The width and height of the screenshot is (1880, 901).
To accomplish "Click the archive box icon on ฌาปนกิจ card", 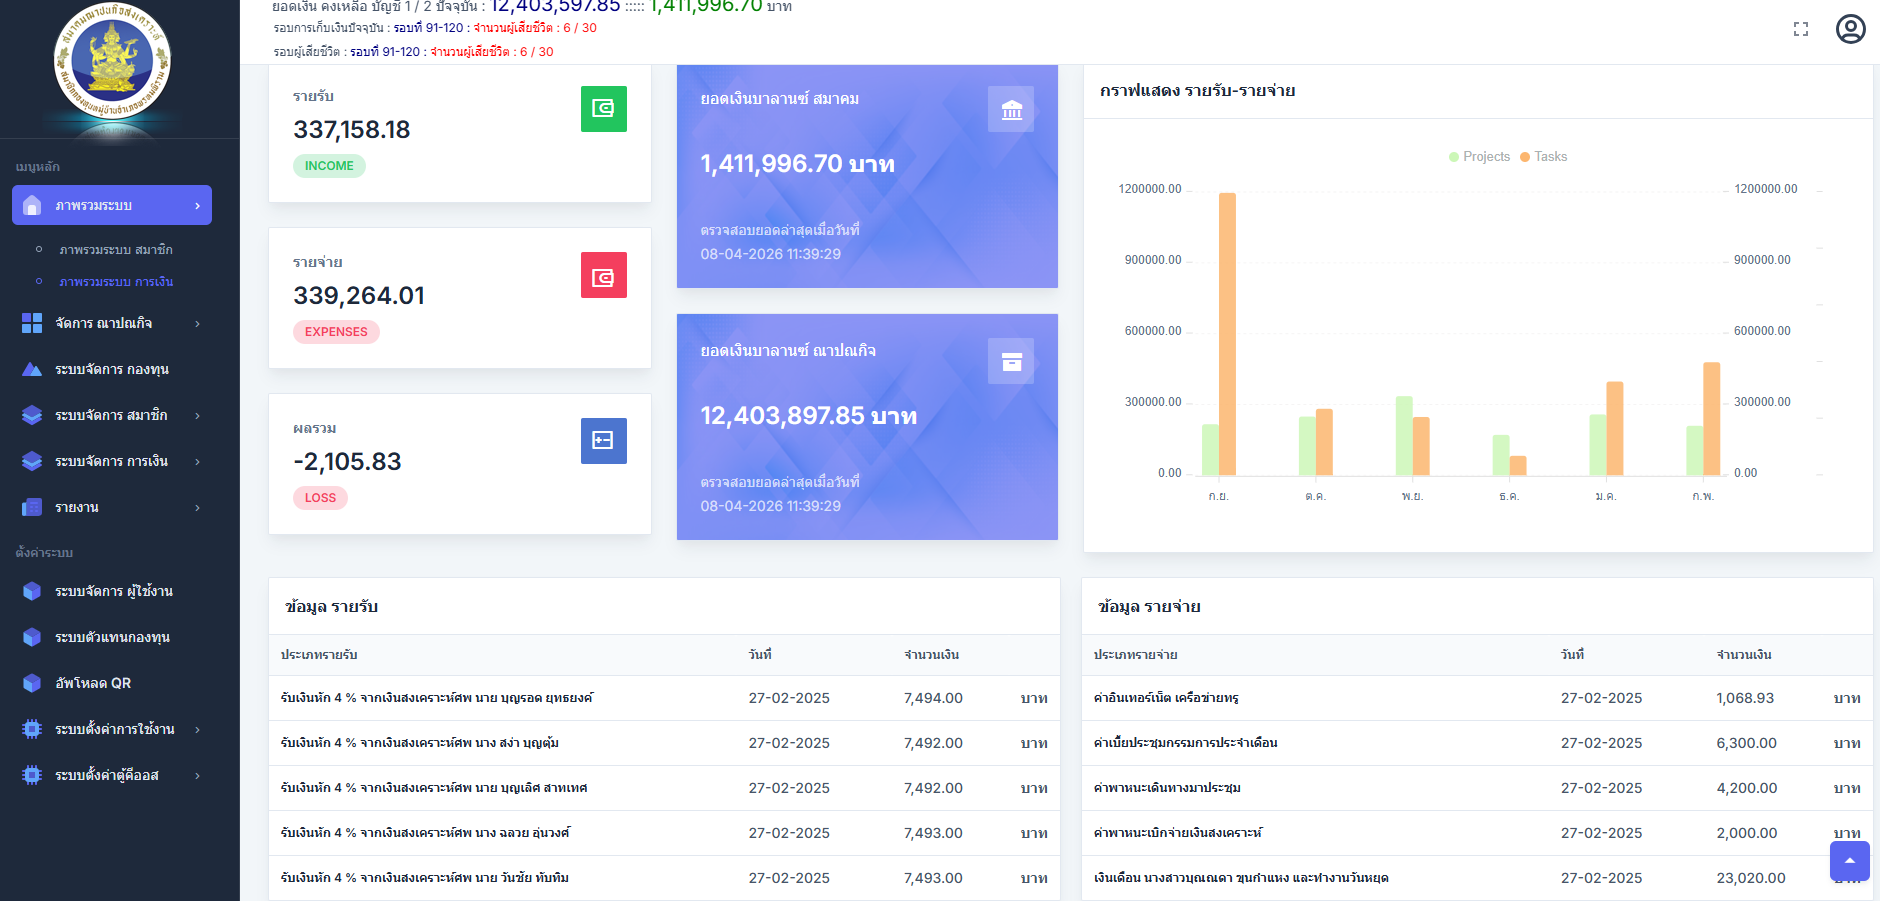I will 1011,361.
